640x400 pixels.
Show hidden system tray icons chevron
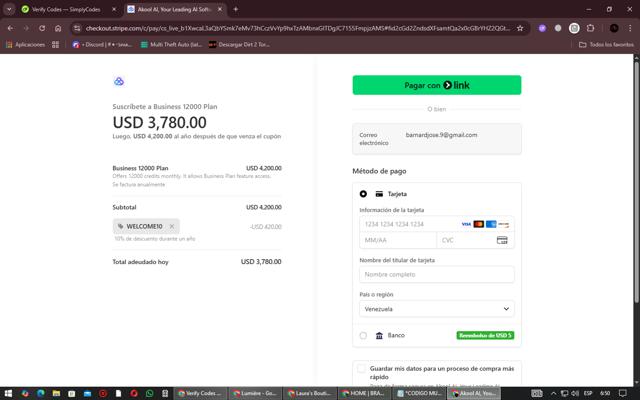[x=553, y=393]
